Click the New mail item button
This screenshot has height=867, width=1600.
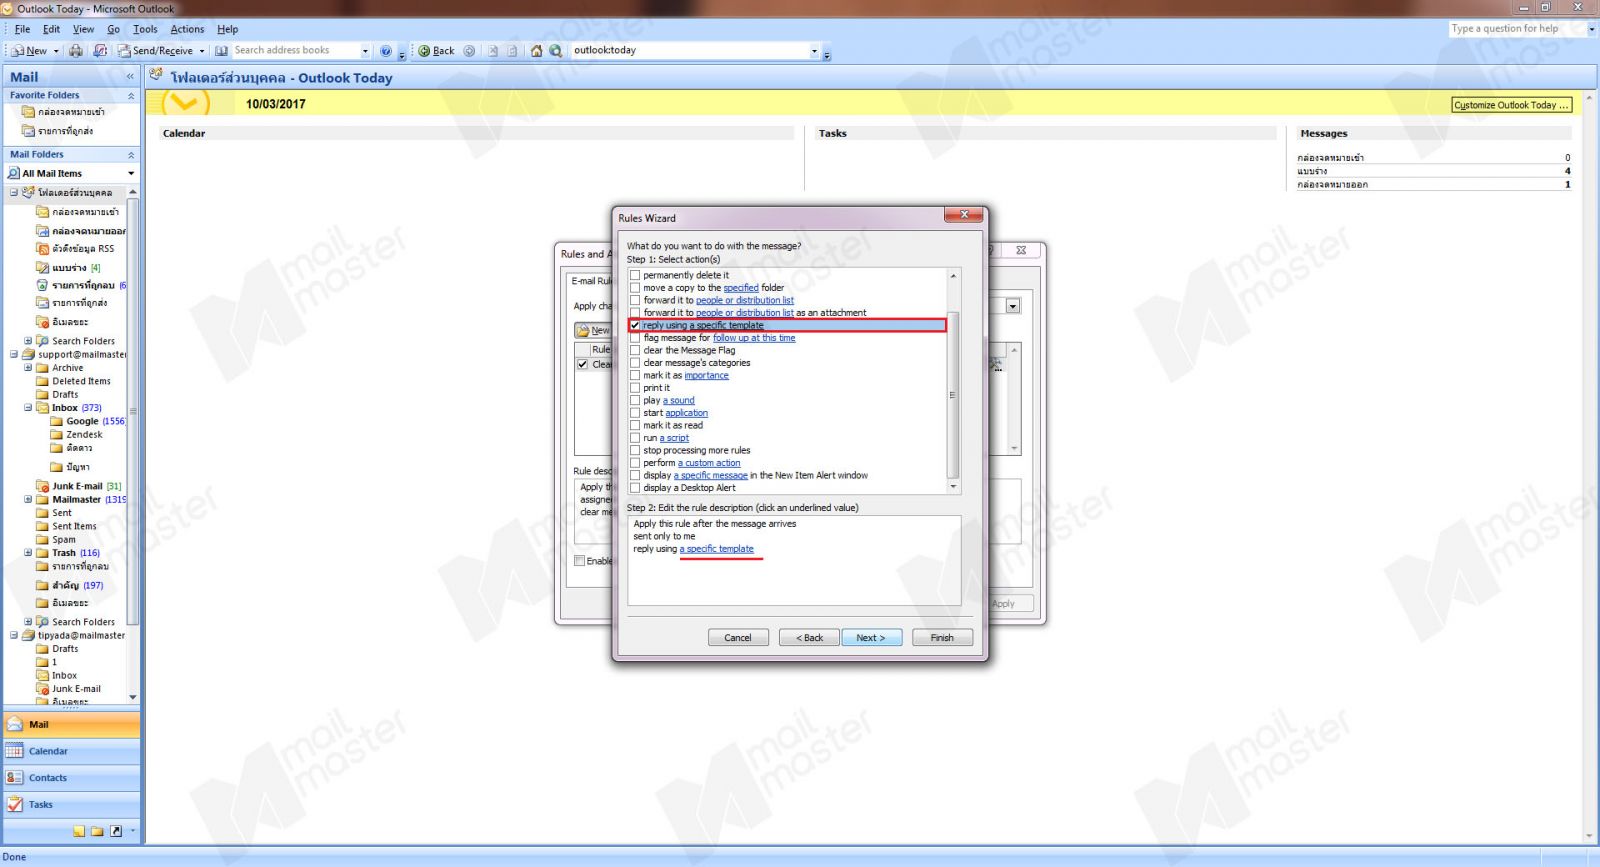click(30, 50)
